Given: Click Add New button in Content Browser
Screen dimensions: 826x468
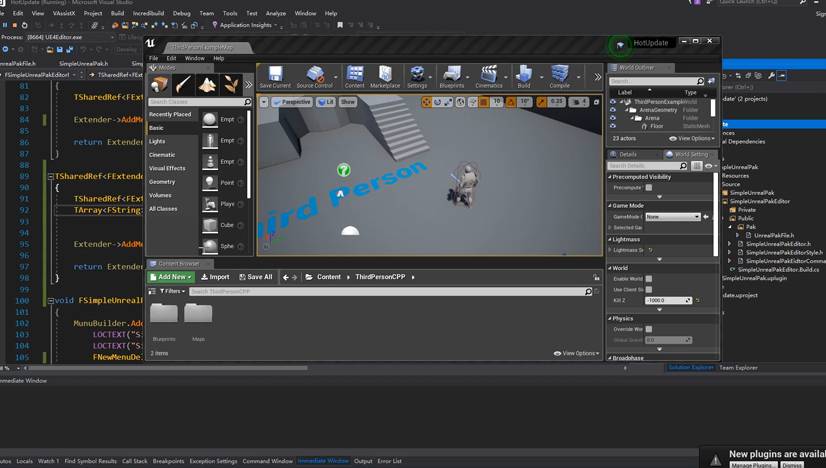Looking at the screenshot, I should click(x=171, y=277).
